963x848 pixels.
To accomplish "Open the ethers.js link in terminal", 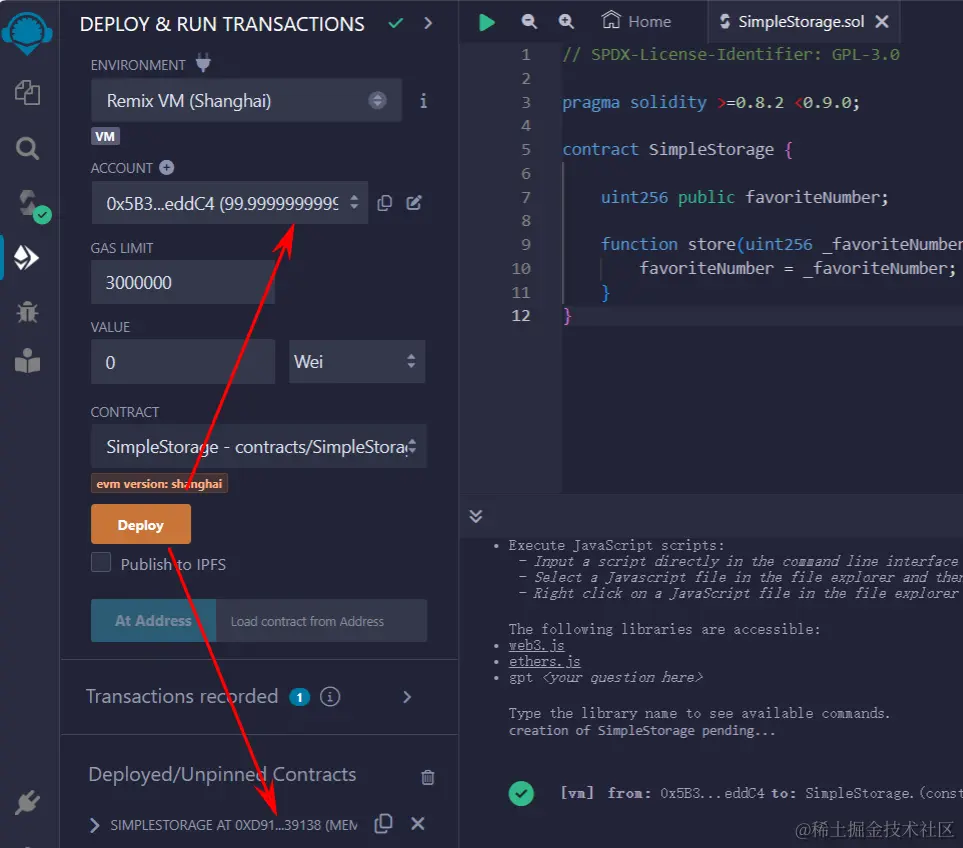I will [544, 661].
